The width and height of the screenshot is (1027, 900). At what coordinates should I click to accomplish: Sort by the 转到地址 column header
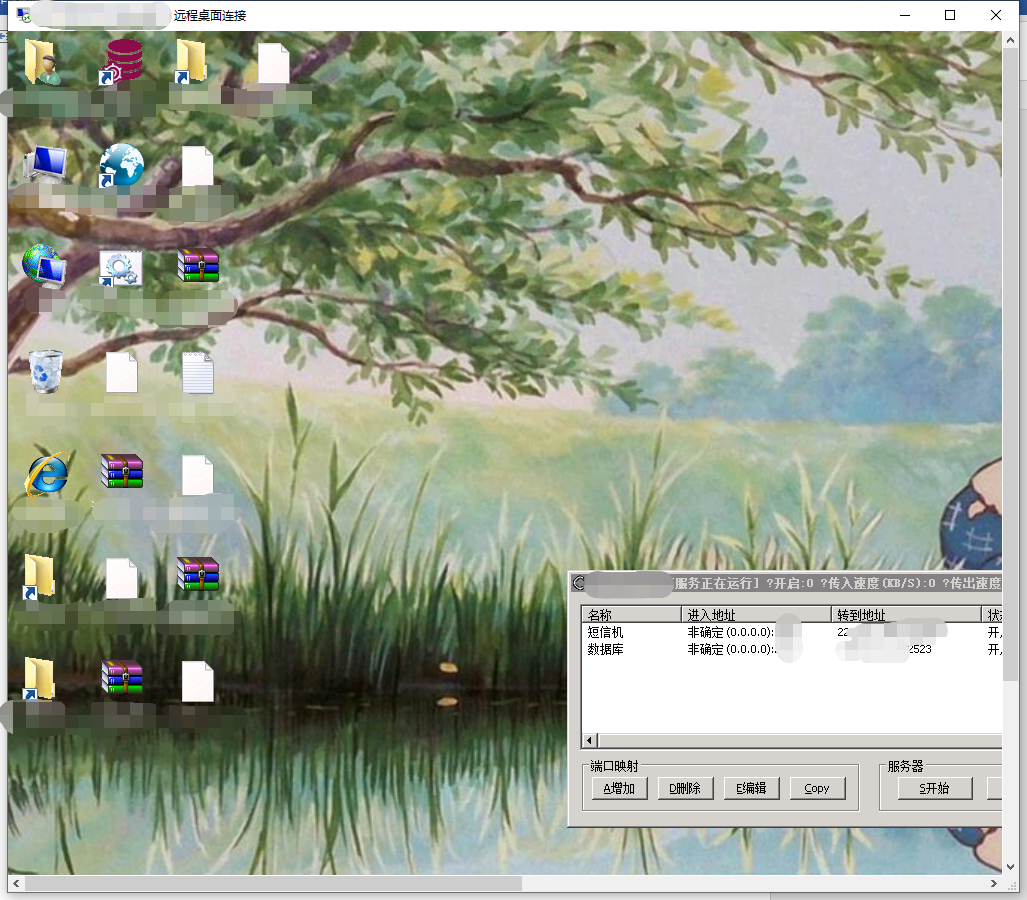pos(906,614)
